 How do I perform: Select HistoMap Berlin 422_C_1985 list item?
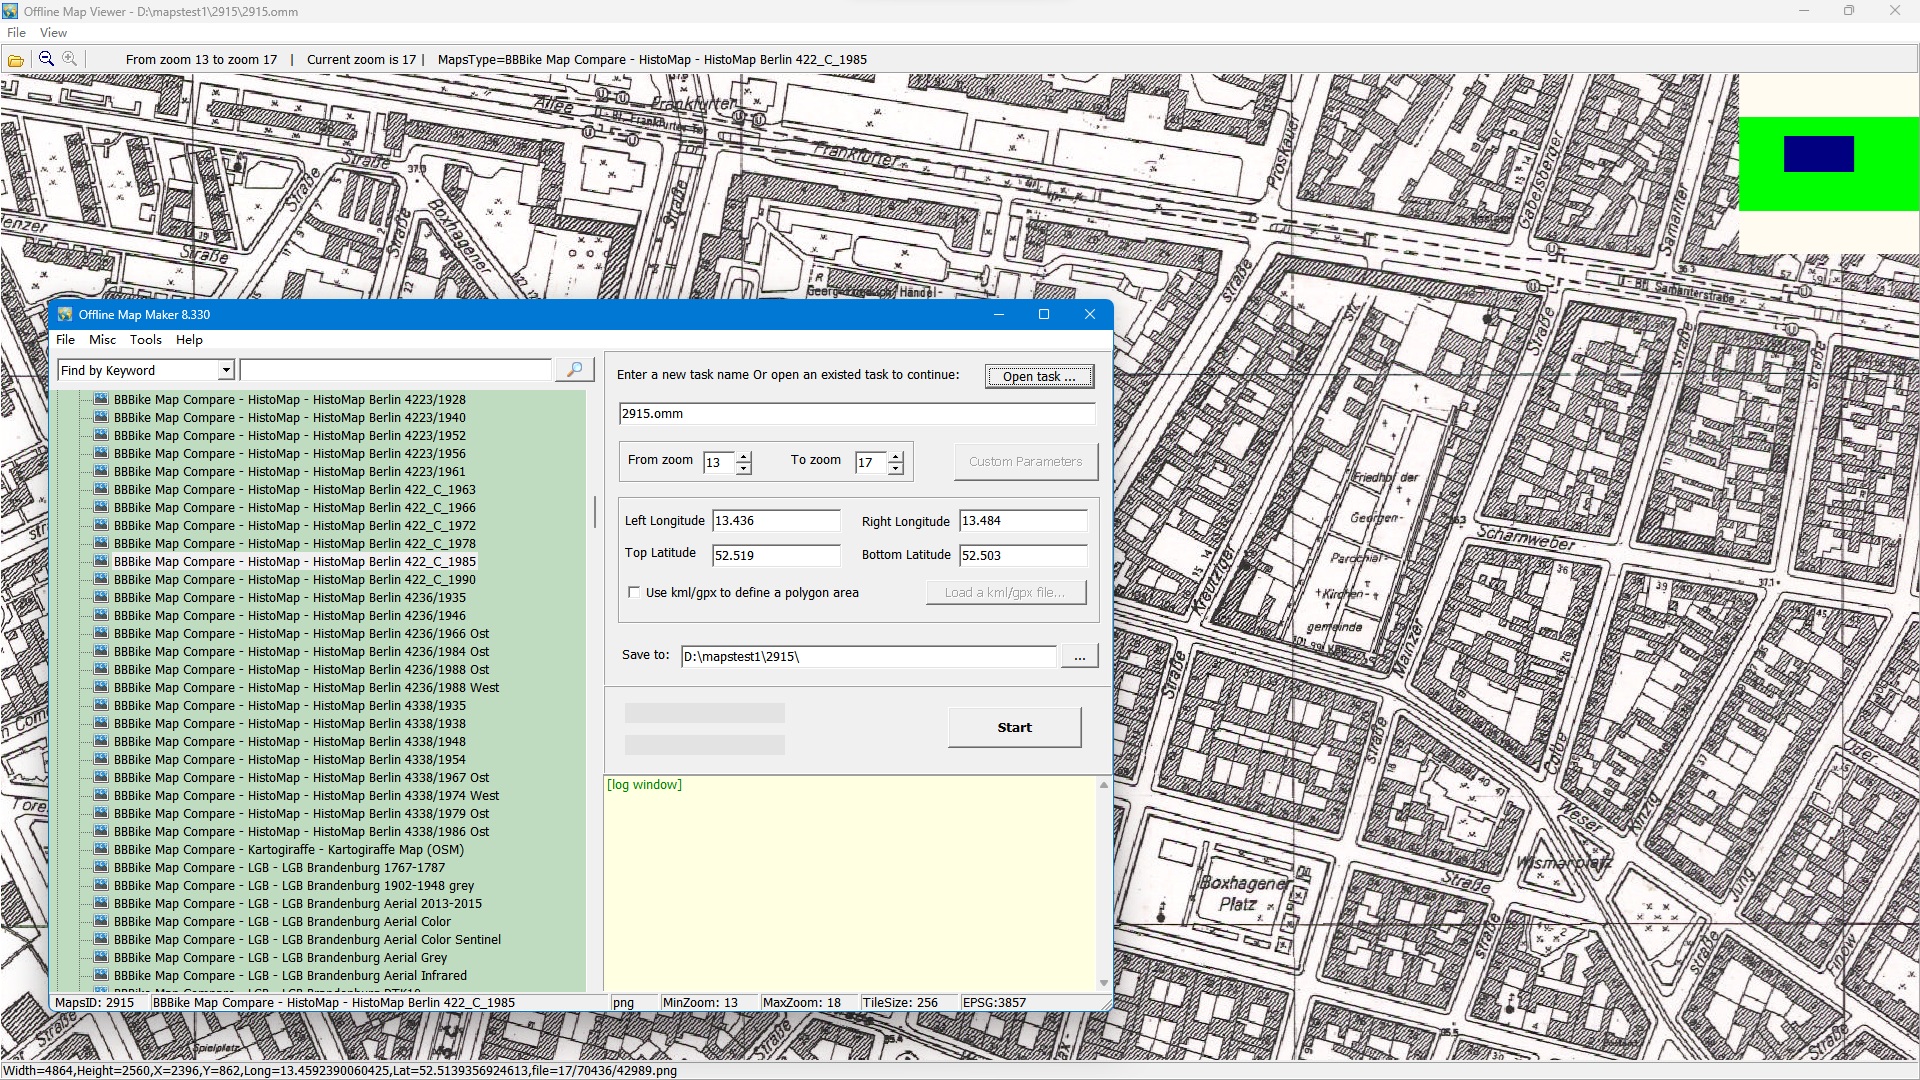click(x=294, y=561)
